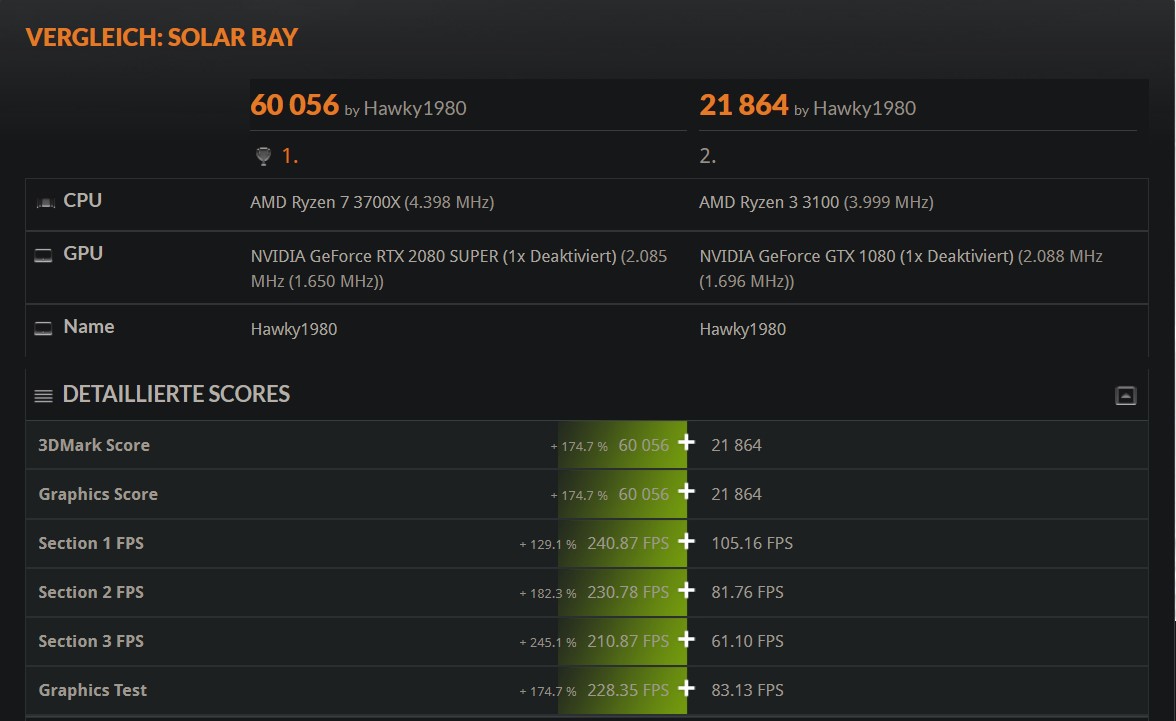
Task: Click the Section 1 FPS label
Action: point(91,543)
